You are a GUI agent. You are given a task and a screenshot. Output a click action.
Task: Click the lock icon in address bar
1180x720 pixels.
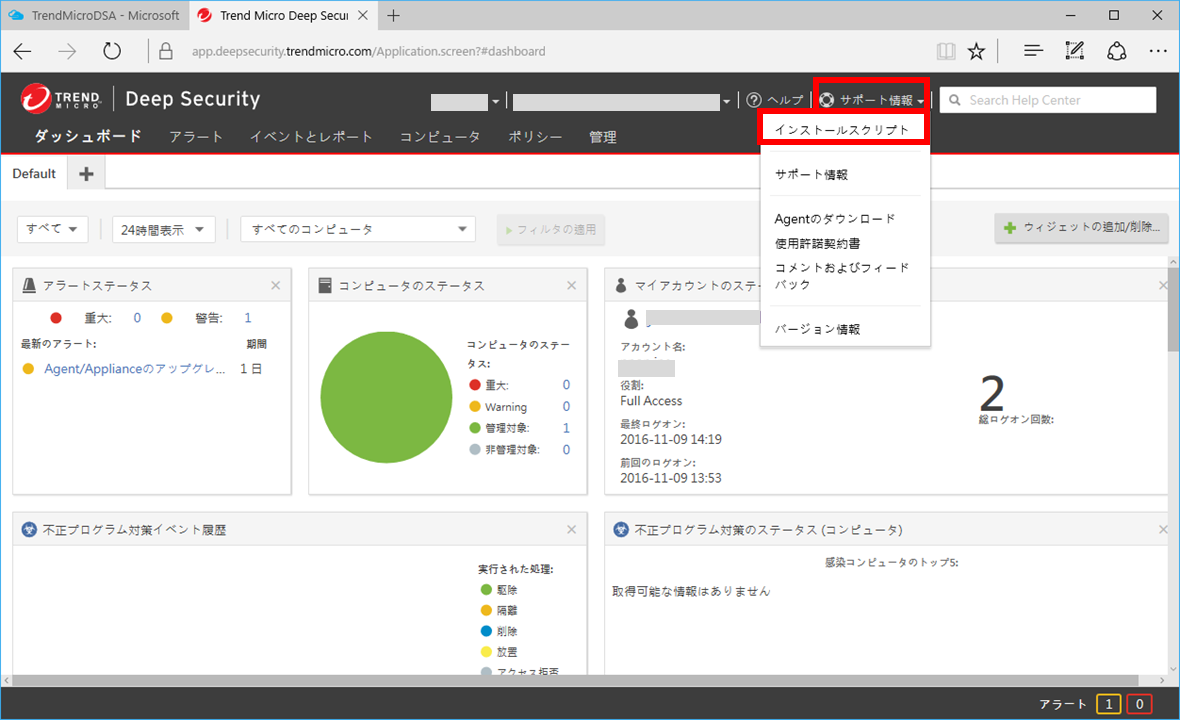point(166,51)
